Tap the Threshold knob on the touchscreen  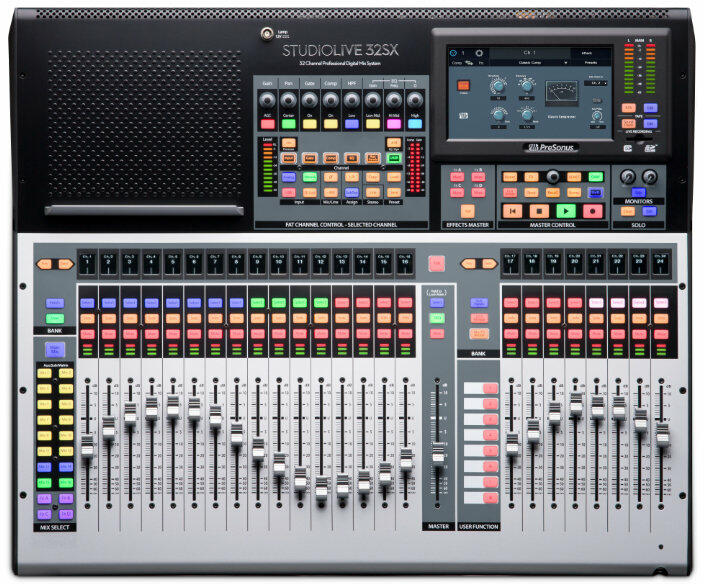coord(497,86)
